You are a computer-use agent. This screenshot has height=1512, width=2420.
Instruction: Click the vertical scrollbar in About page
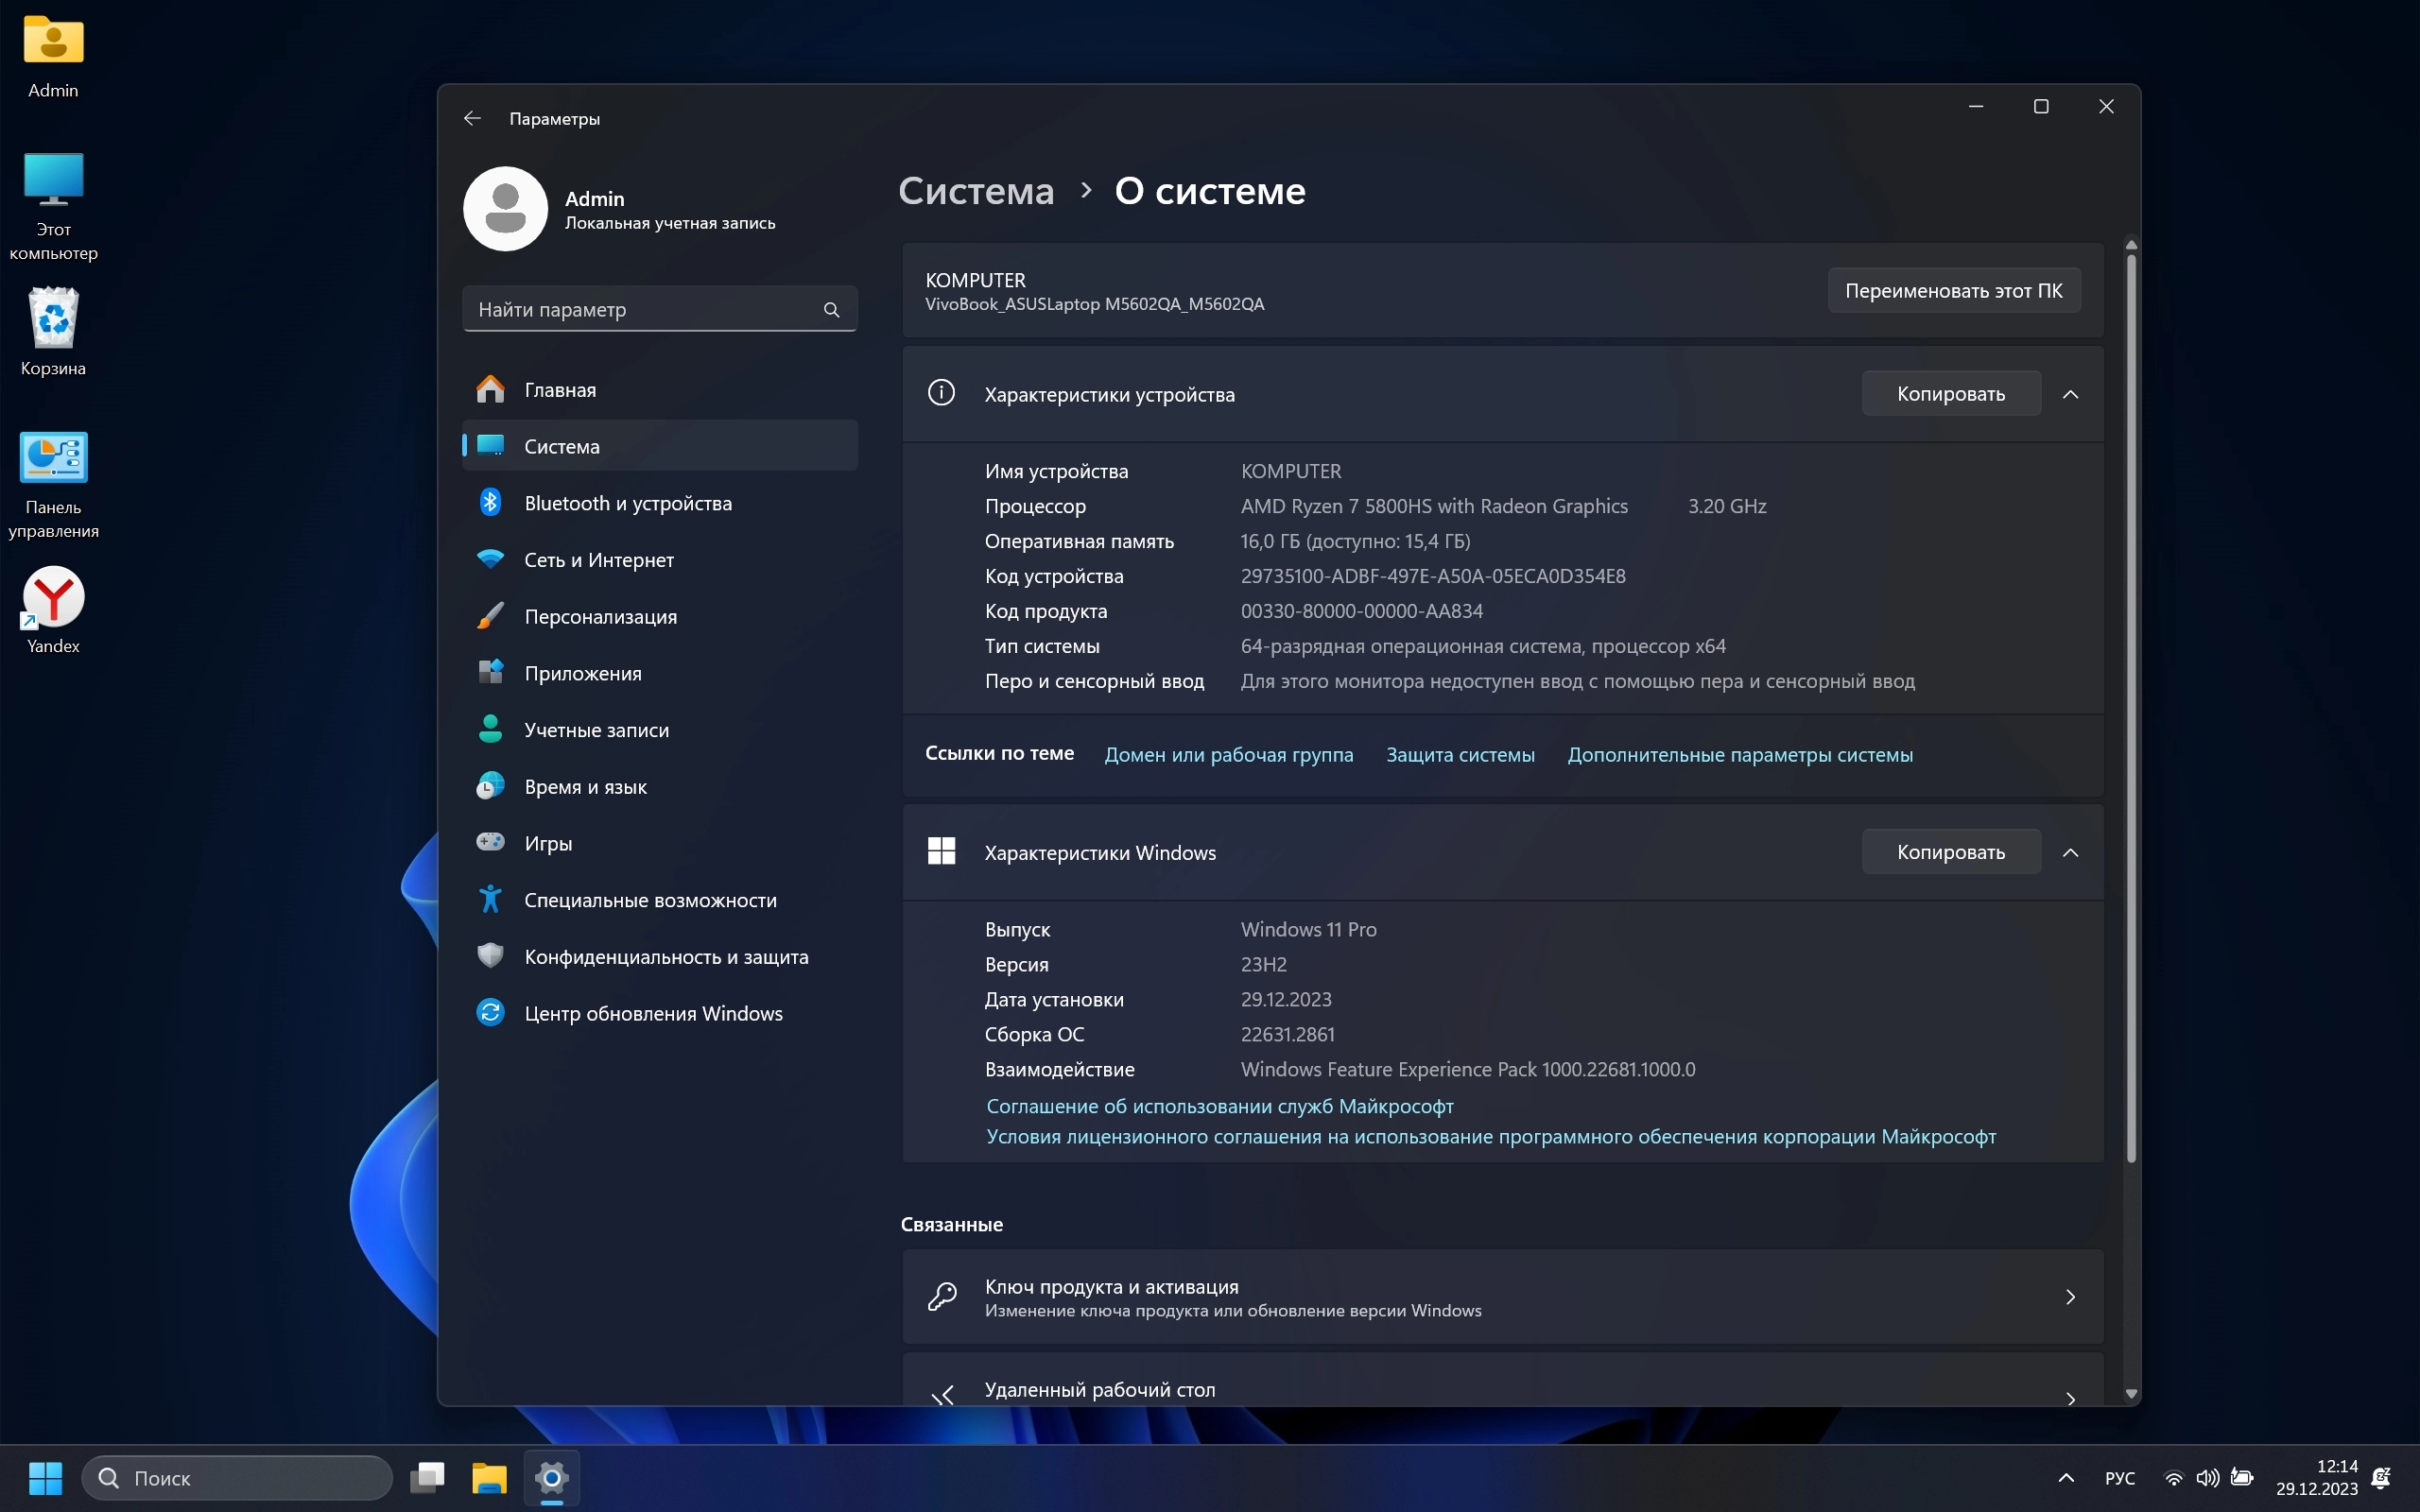(2131, 700)
